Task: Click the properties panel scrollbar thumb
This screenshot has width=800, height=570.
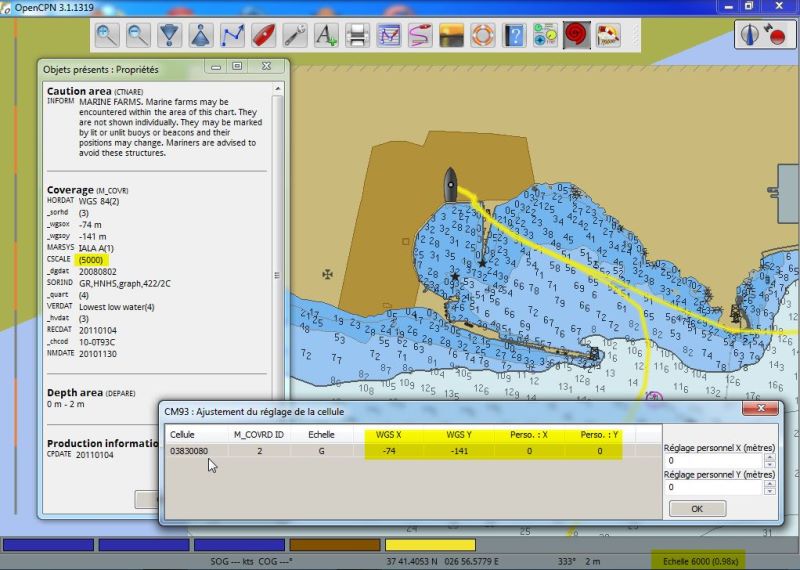Action: pyautogui.click(x=278, y=276)
